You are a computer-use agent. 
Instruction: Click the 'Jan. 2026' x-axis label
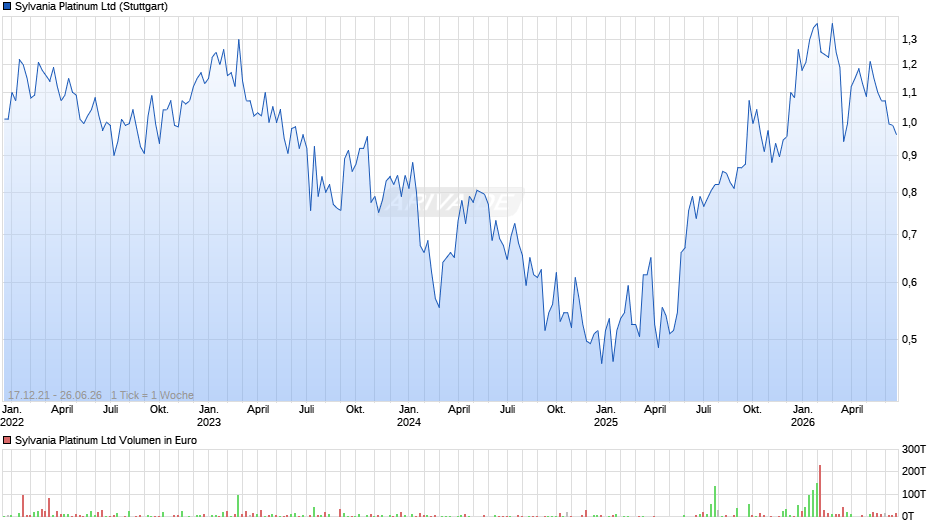(x=803, y=416)
